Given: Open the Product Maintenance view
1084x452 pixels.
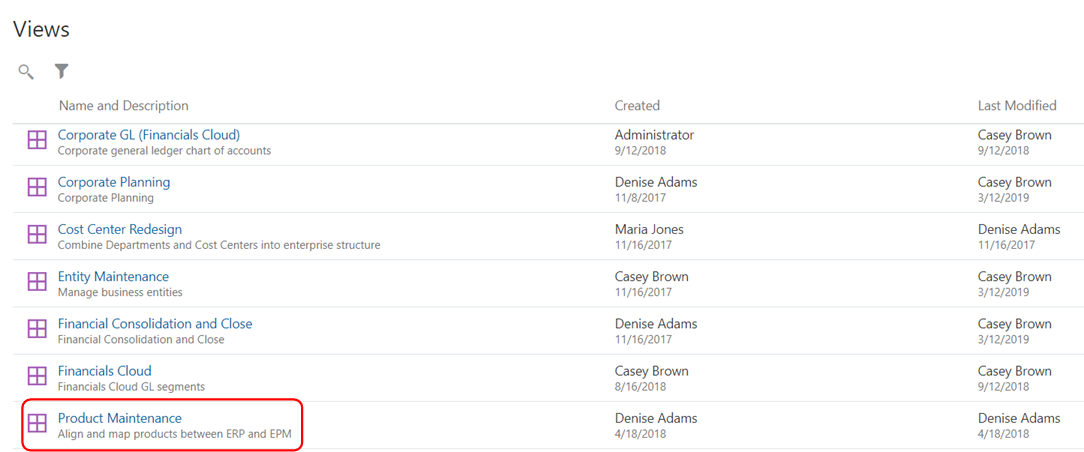Looking at the screenshot, I should pyautogui.click(x=120, y=418).
